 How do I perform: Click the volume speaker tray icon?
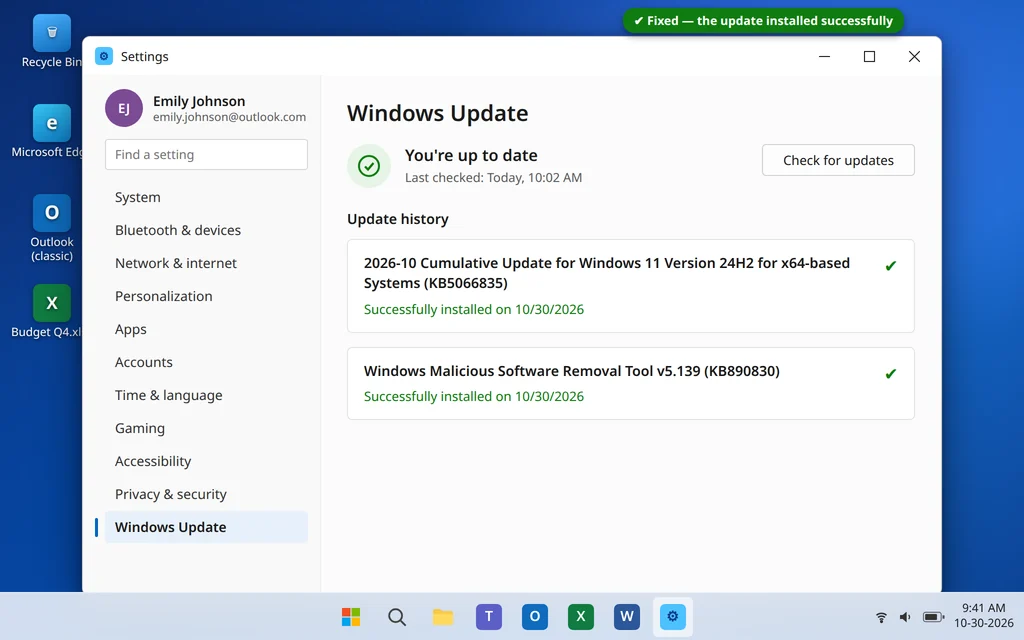pos(905,616)
